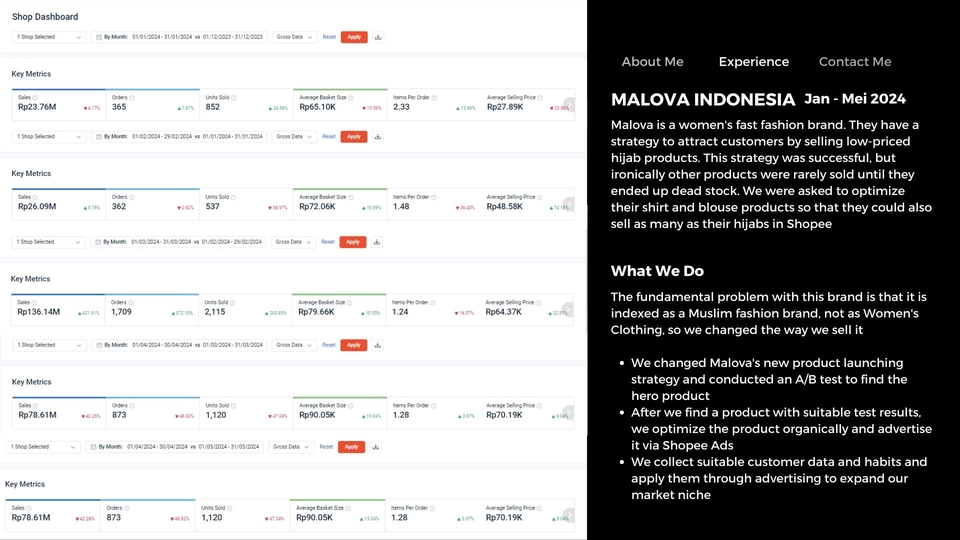The height and width of the screenshot is (540, 960).
Task: Expand Gross Data dropdown in the first filter row
Action: (x=293, y=37)
